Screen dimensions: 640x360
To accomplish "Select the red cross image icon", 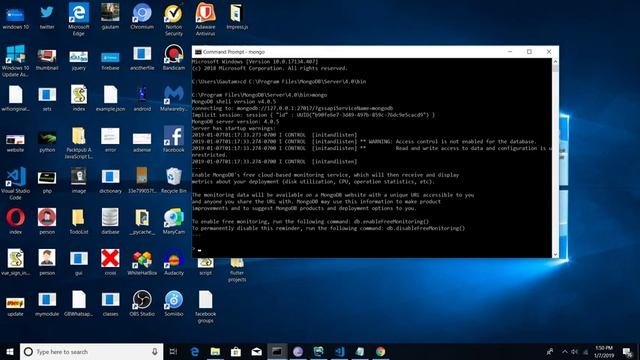I will tap(110, 262).
